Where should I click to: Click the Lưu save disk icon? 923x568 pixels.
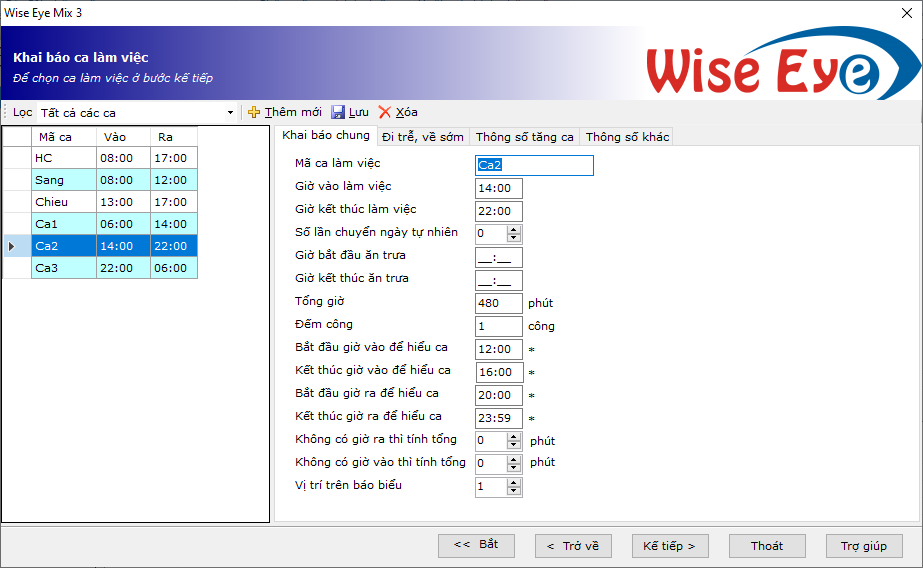click(x=338, y=113)
